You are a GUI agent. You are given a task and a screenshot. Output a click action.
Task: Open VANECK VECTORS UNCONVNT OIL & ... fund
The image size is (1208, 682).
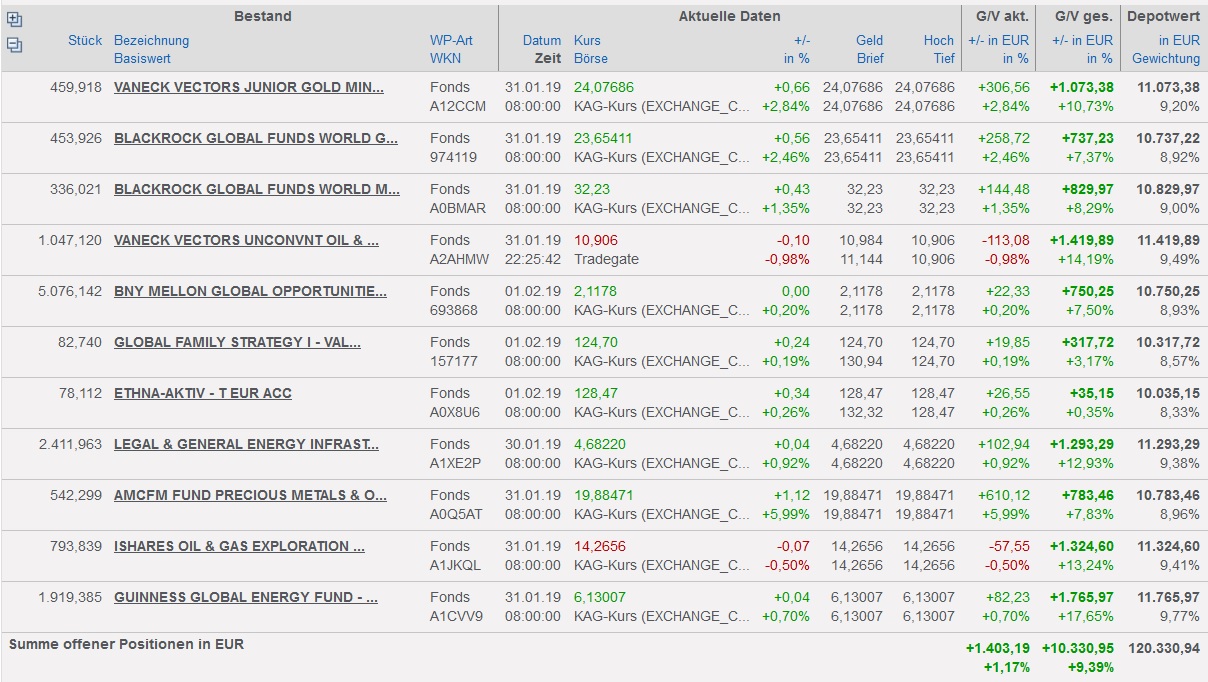[247, 240]
